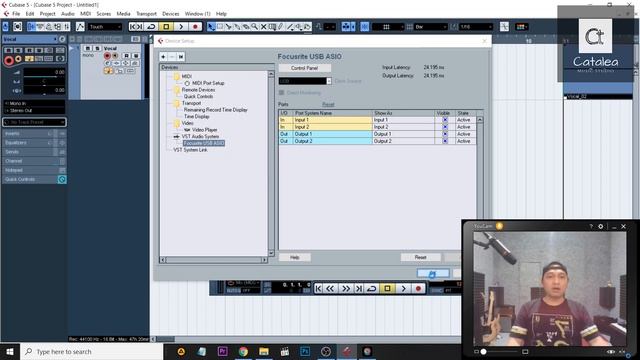Open the No Track Preset dropdown
Viewport: 640px width, 360px height.
point(34,122)
